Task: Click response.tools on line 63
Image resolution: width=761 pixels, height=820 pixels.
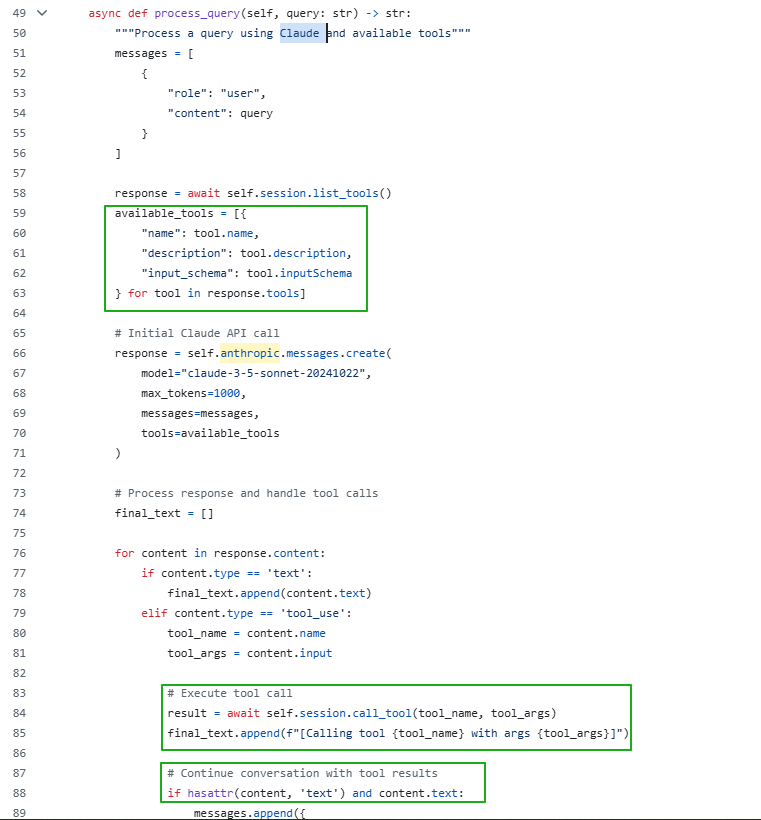Action: 253,293
